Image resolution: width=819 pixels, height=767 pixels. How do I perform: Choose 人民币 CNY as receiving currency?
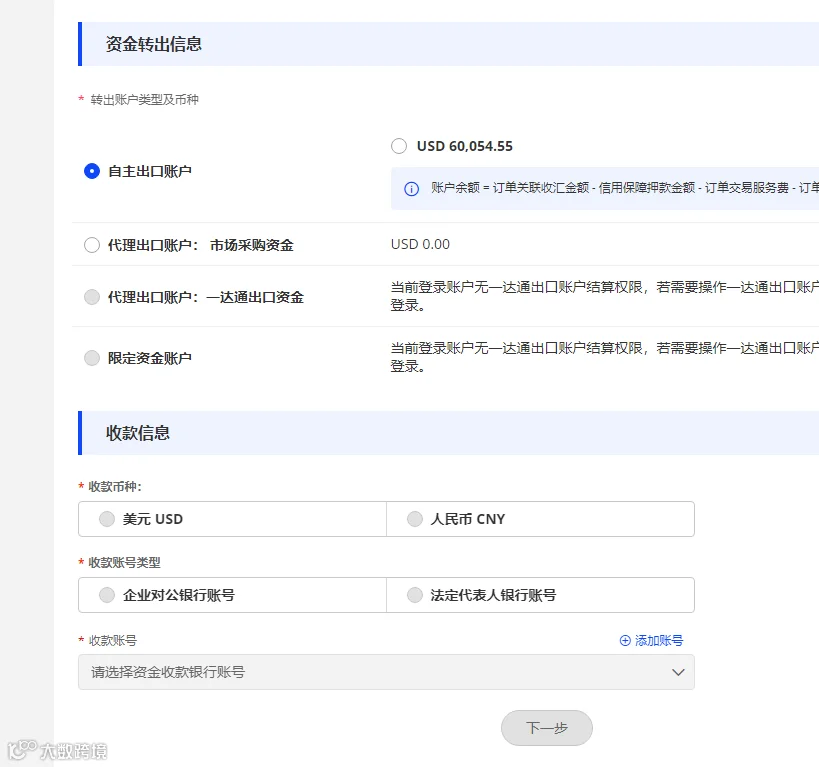click(x=541, y=519)
